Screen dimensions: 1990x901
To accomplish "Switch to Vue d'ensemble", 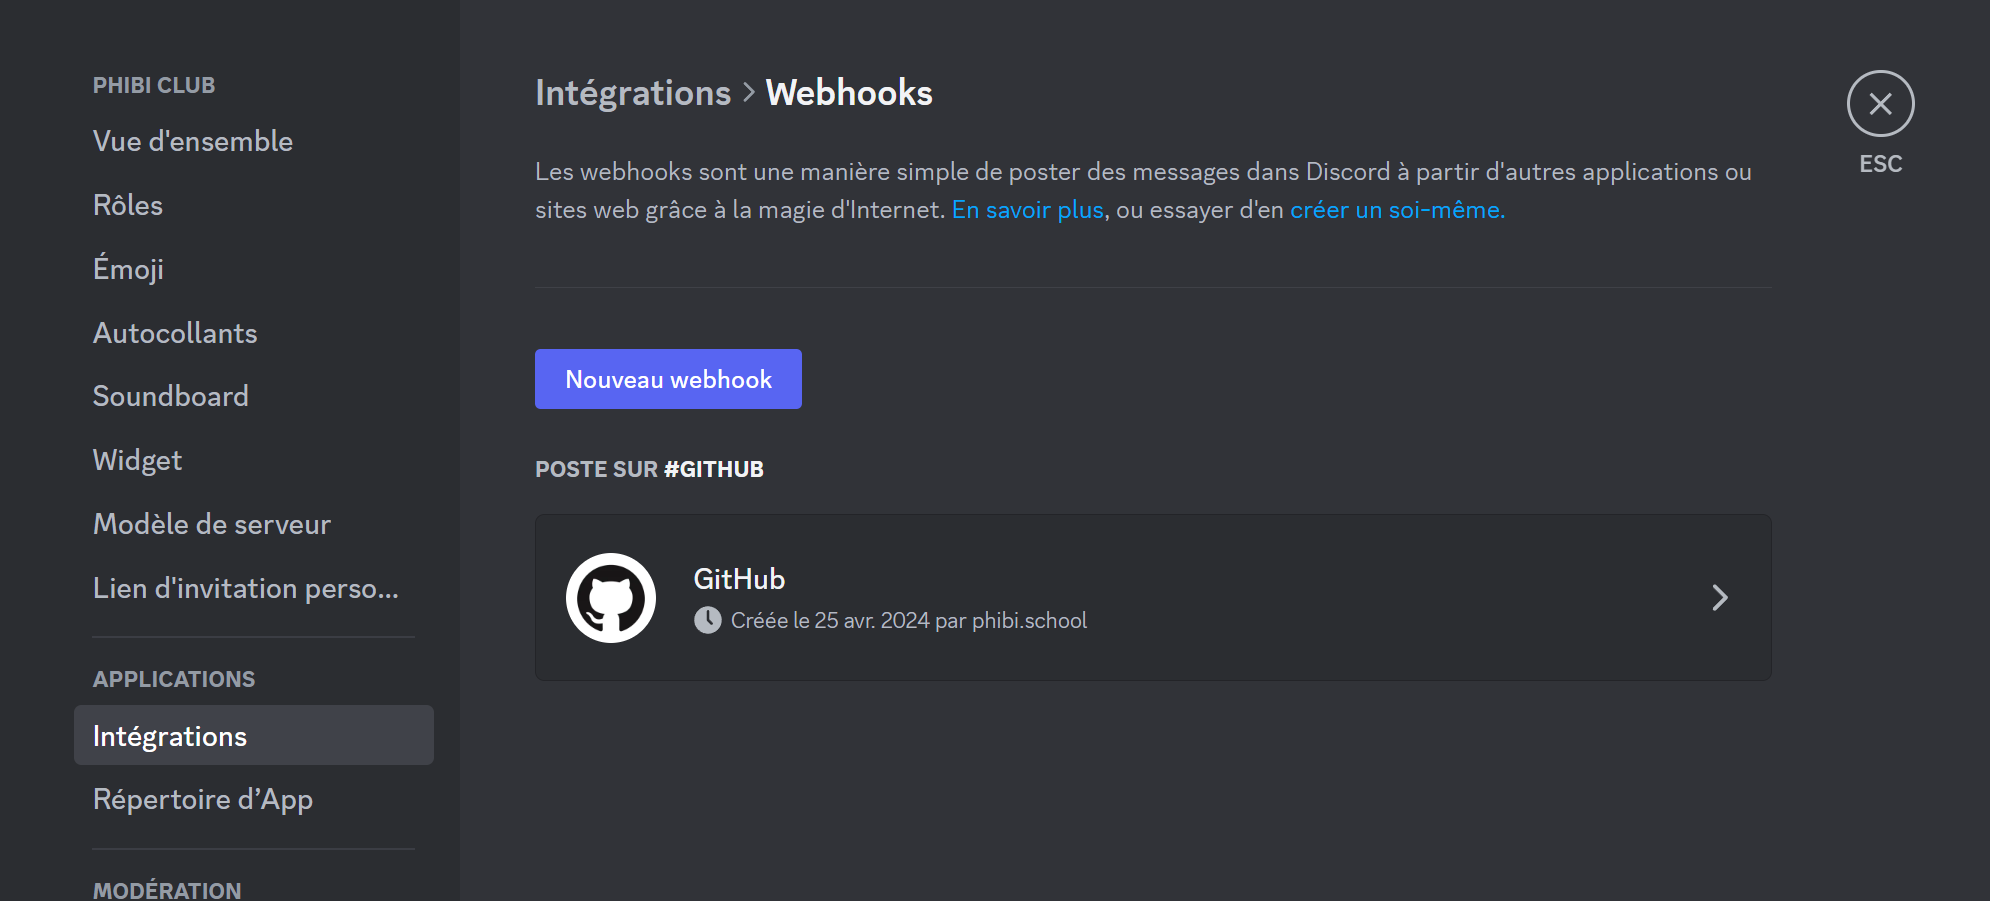I will tap(193, 140).
